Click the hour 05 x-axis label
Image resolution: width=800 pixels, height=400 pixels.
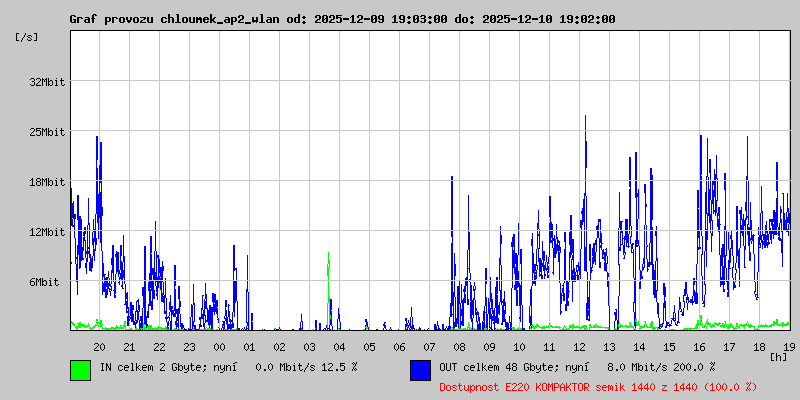(x=369, y=347)
